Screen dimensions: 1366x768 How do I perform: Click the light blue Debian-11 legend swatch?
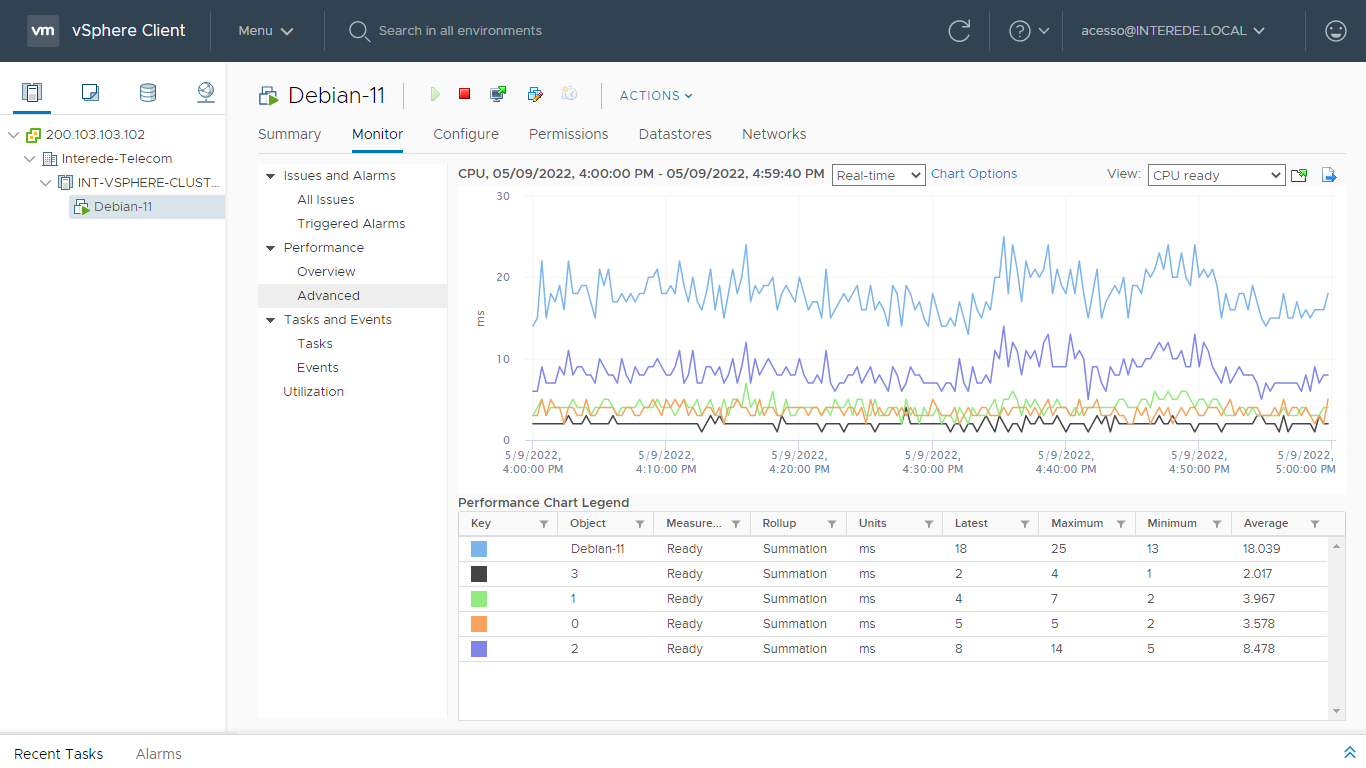click(479, 549)
